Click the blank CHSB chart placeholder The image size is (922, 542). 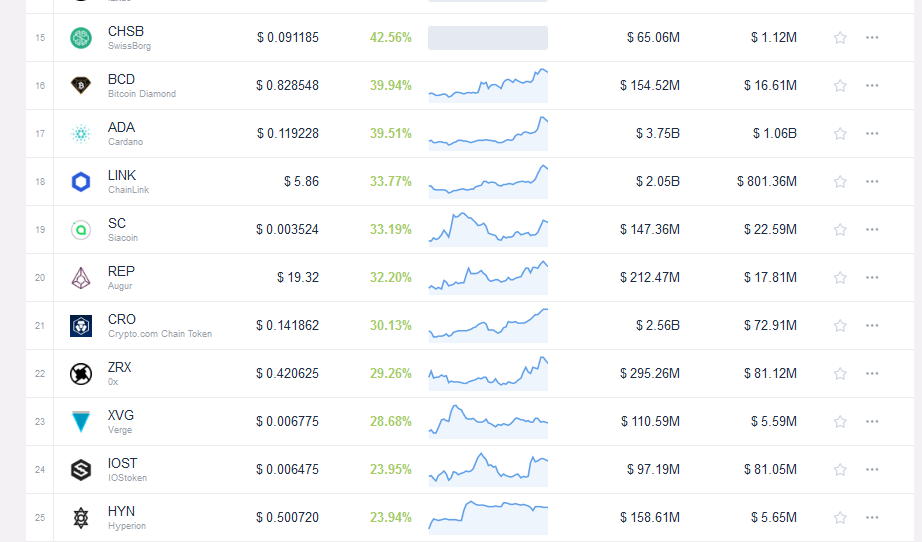[x=488, y=38]
